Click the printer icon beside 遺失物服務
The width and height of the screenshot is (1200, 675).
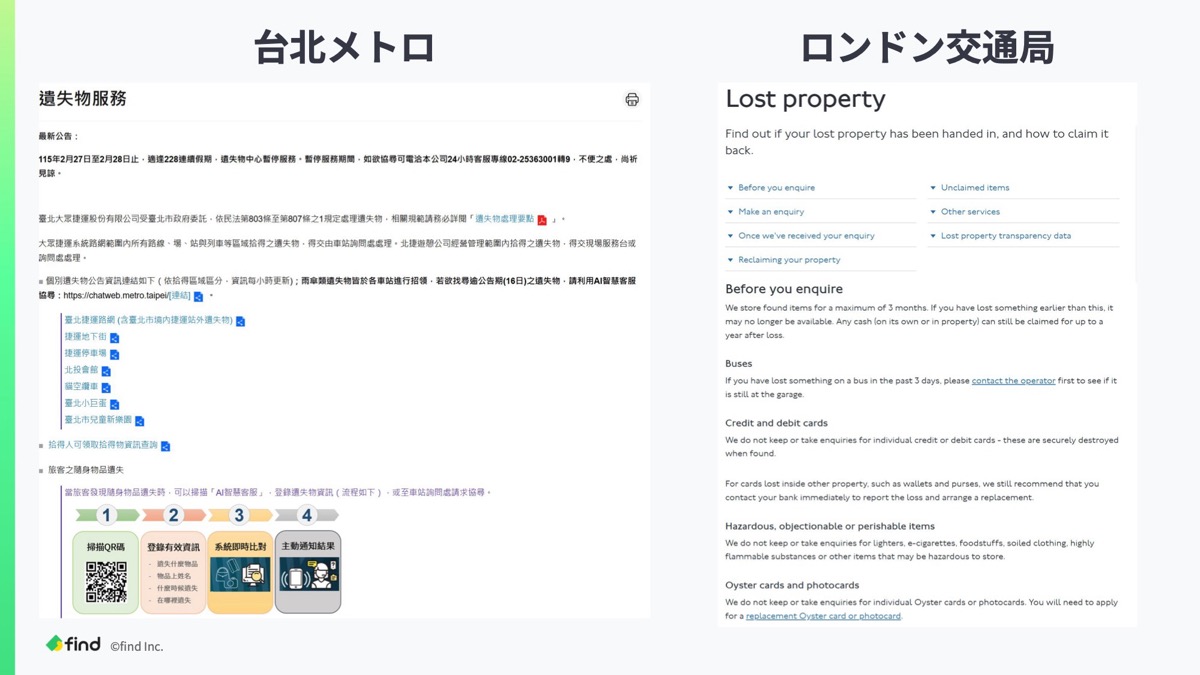[632, 100]
